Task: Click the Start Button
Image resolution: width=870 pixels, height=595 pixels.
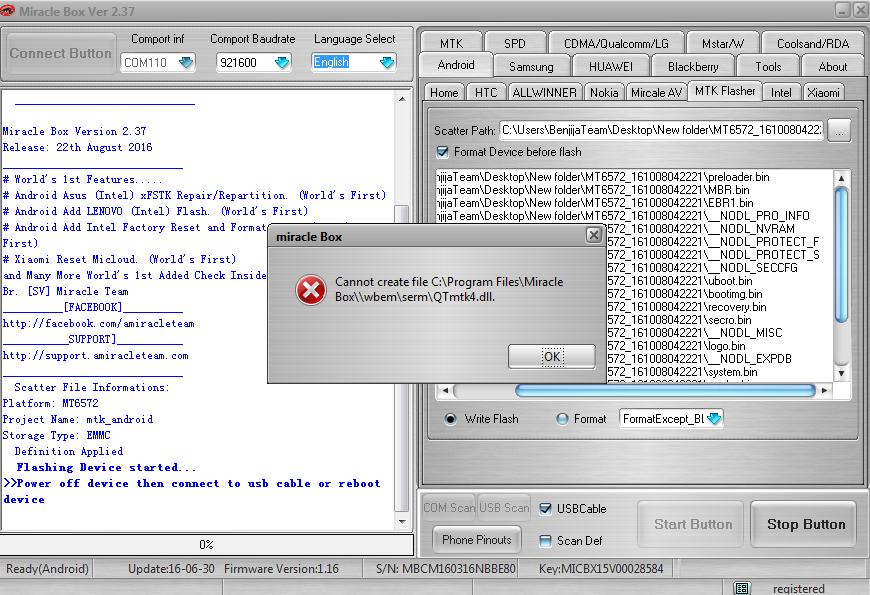Action: point(692,524)
